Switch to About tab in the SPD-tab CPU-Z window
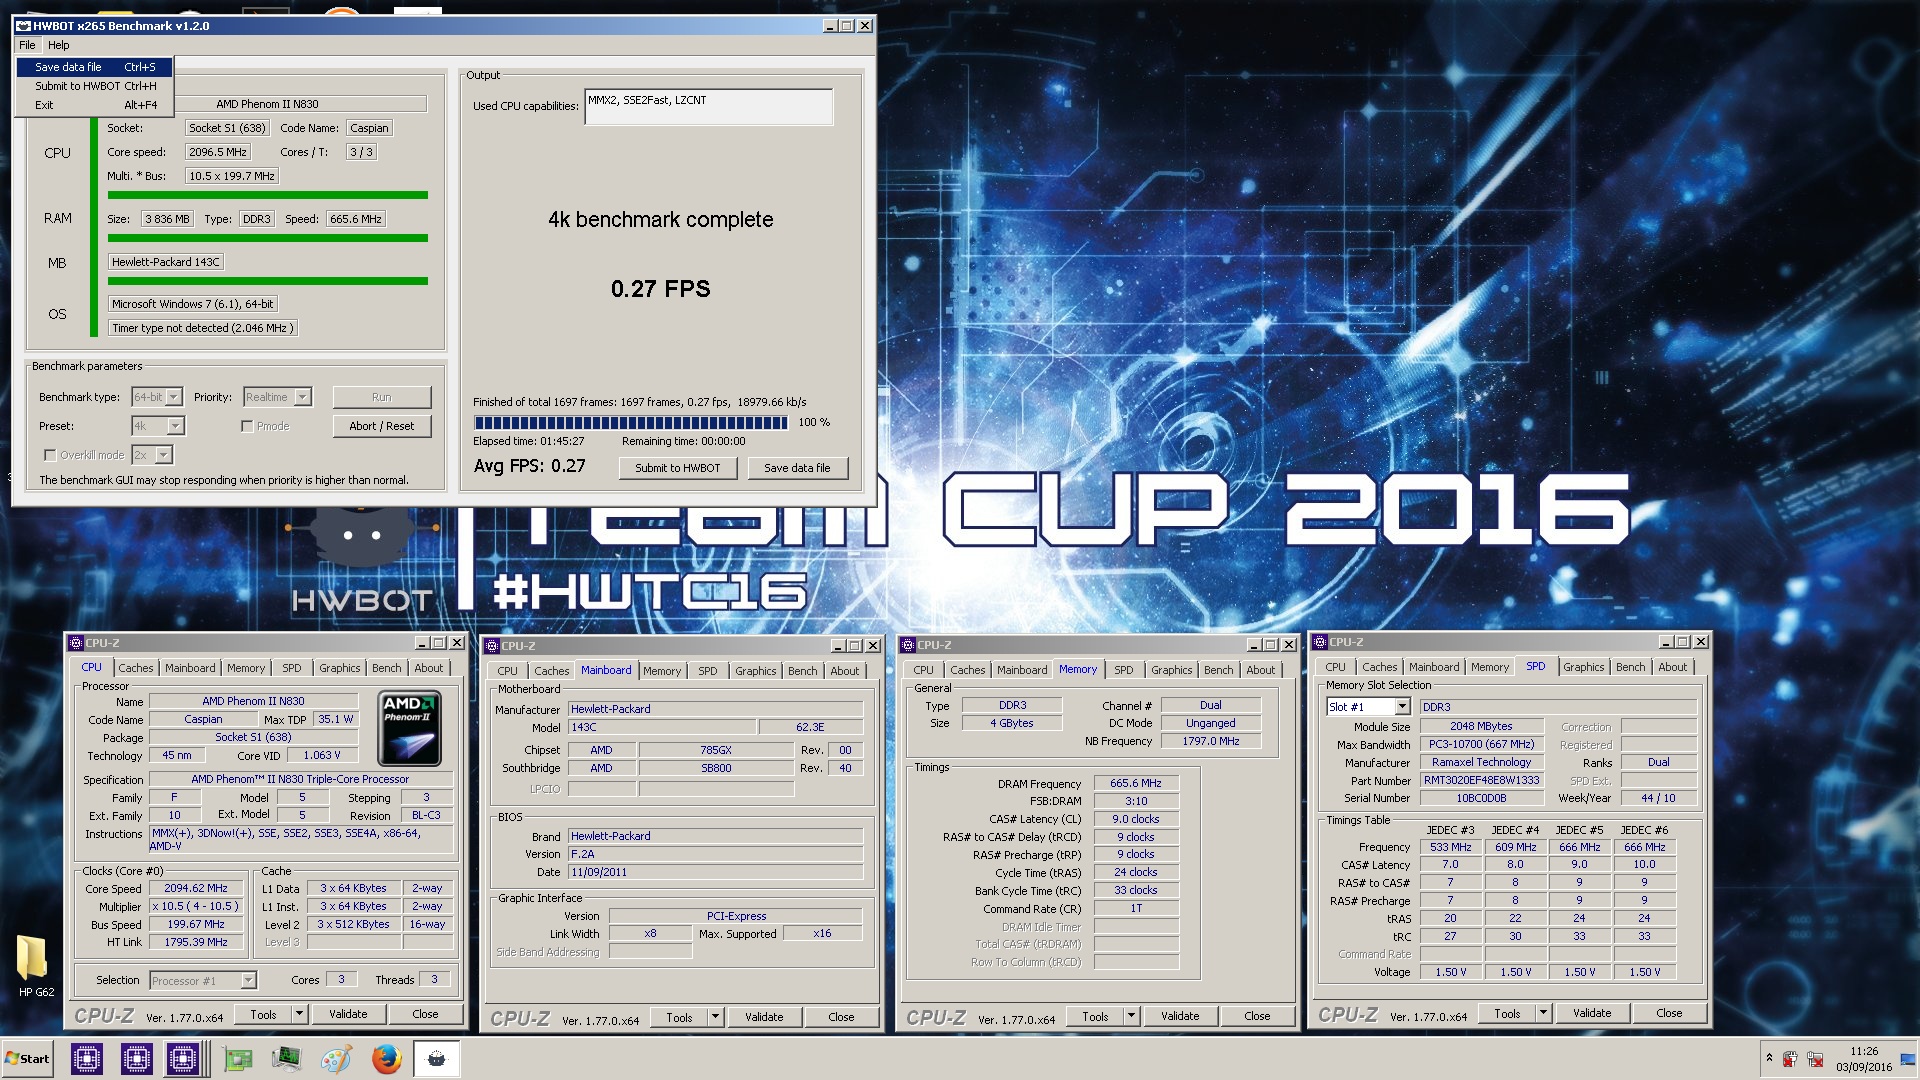 click(x=1673, y=667)
